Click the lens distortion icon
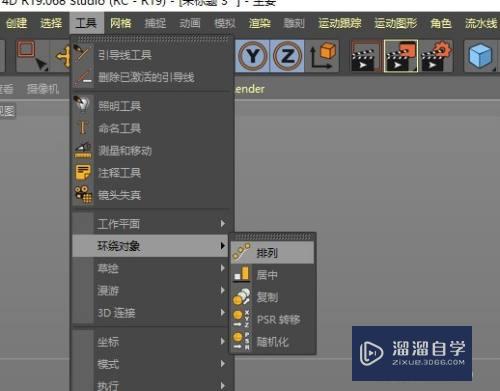Screen dimensions: 500x391 (83, 194)
